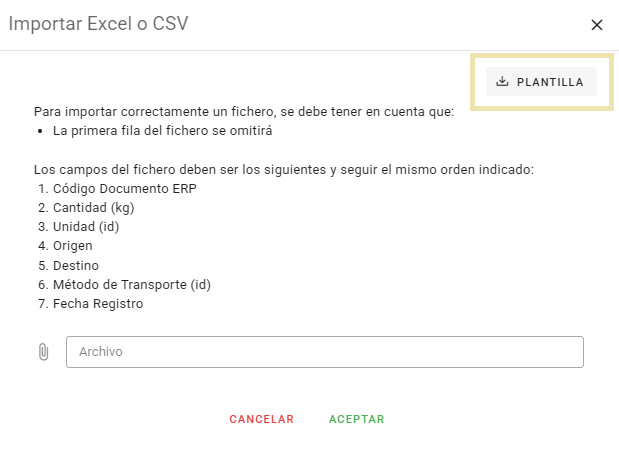Click the Origen field entry

click(x=72, y=246)
